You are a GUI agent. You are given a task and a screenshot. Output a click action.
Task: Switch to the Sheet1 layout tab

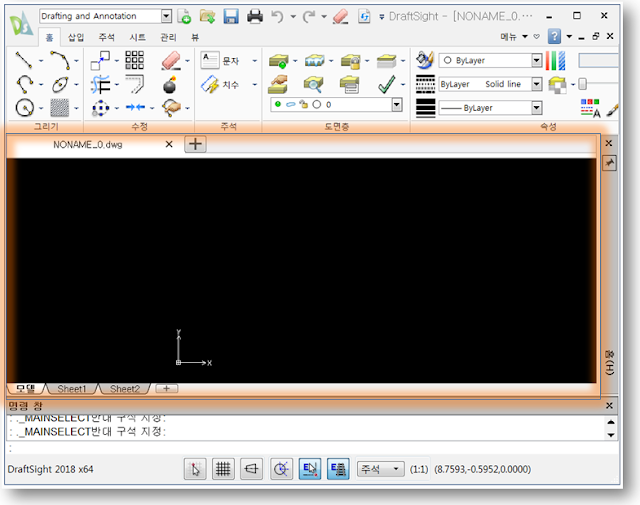tap(72, 389)
